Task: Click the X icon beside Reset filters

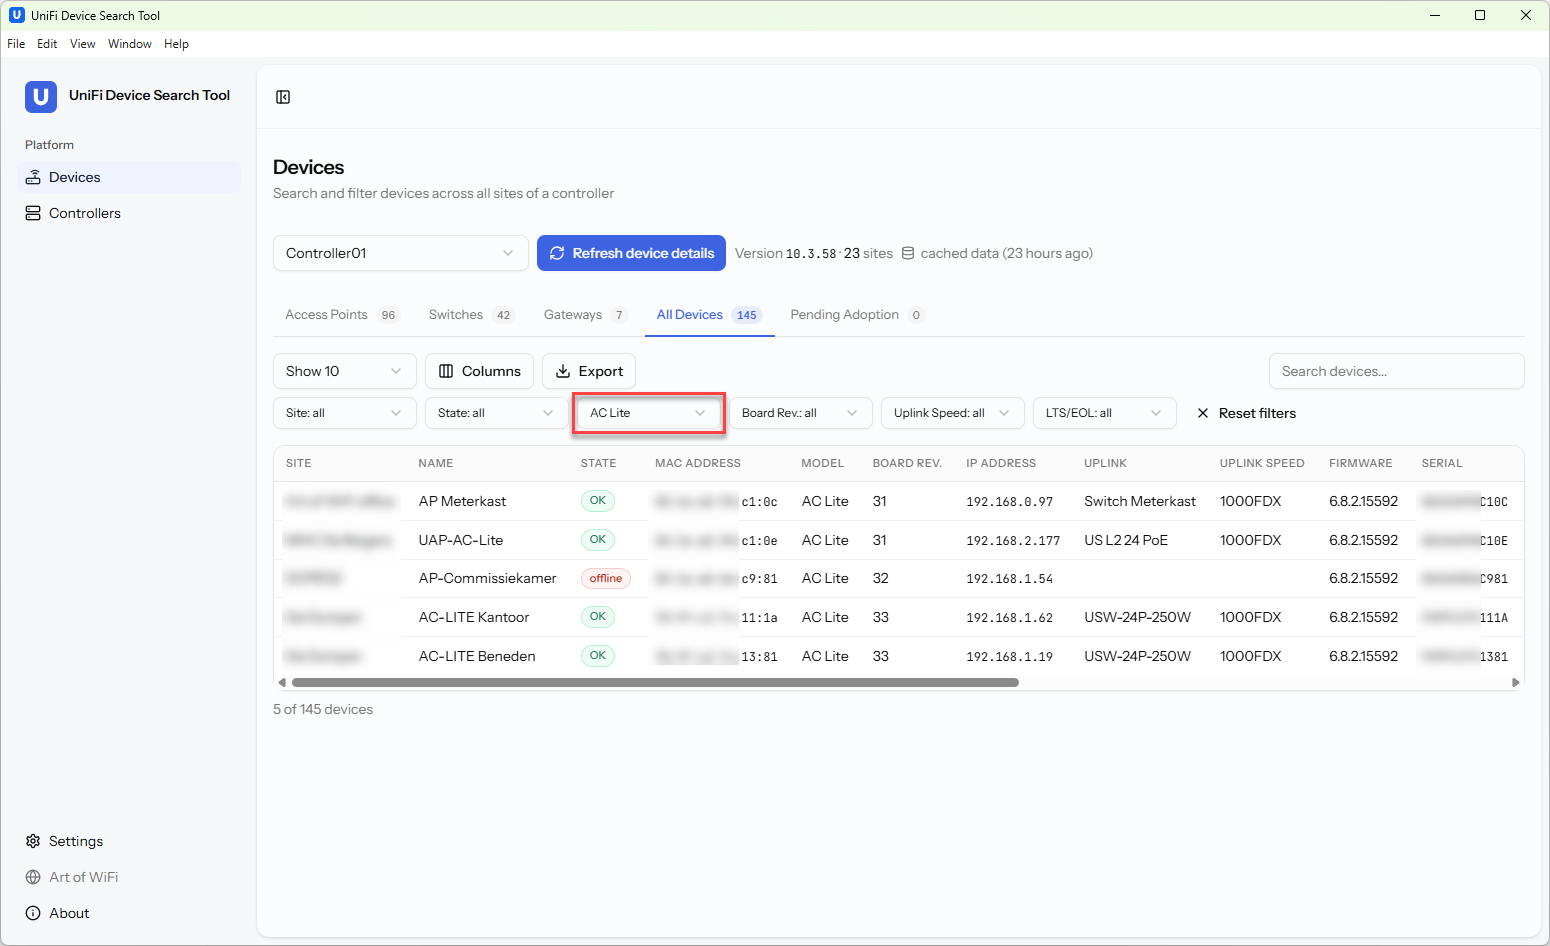Action: pyautogui.click(x=1203, y=413)
